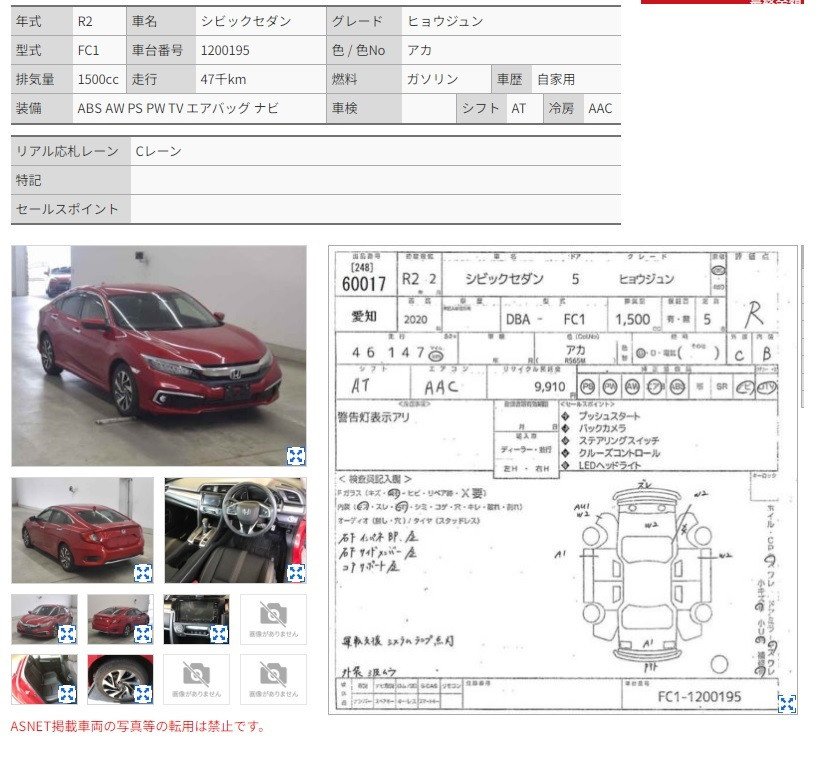Expand the steering wheel interior photo
821x771 pixels.
point(296,573)
